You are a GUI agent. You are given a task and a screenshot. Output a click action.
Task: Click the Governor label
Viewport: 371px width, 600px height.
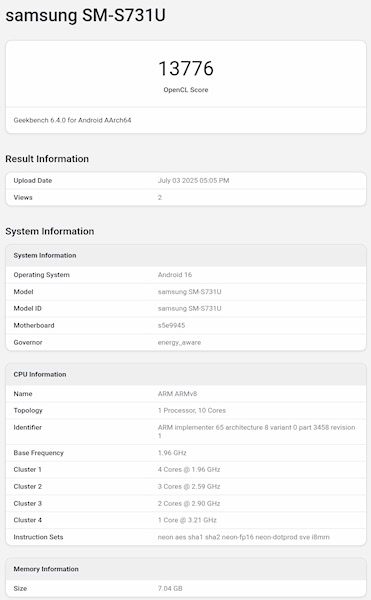[x=28, y=342]
